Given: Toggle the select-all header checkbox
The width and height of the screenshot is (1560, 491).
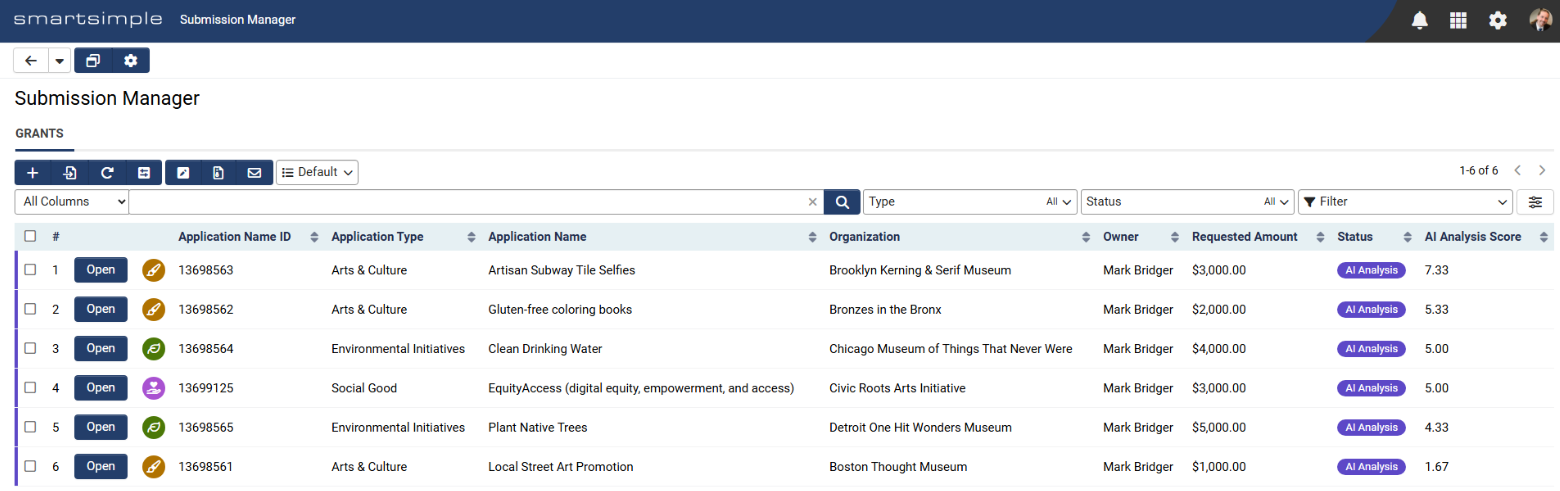Looking at the screenshot, I should coord(30,237).
